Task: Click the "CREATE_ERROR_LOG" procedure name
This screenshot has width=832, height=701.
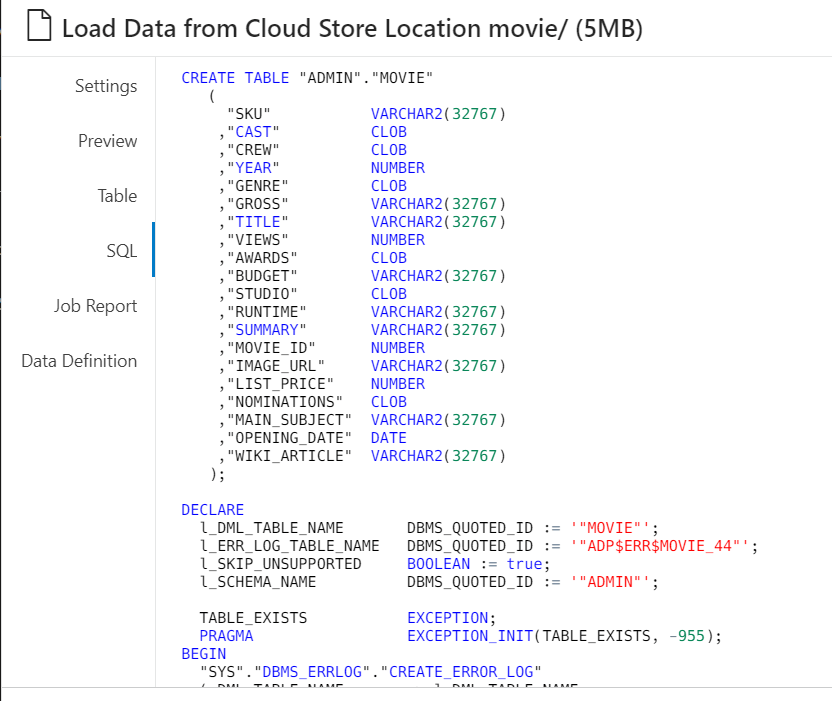Action: pos(465,672)
